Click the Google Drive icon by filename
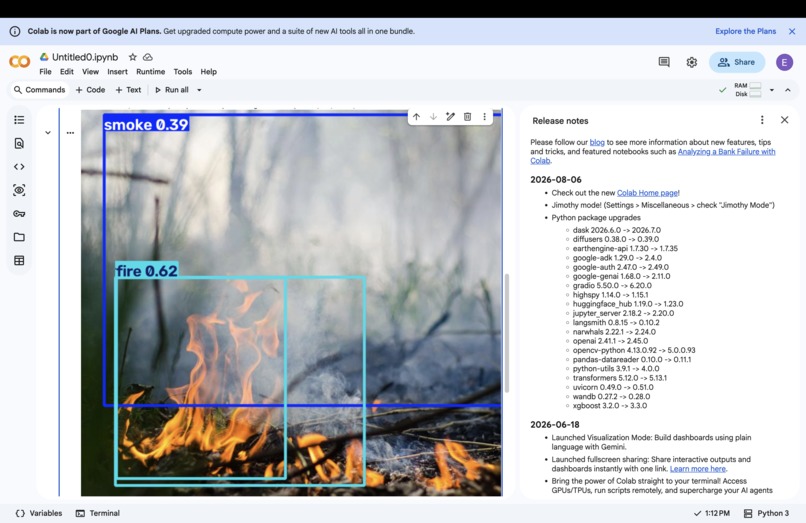Screen dimensions: 806x523 44,57
